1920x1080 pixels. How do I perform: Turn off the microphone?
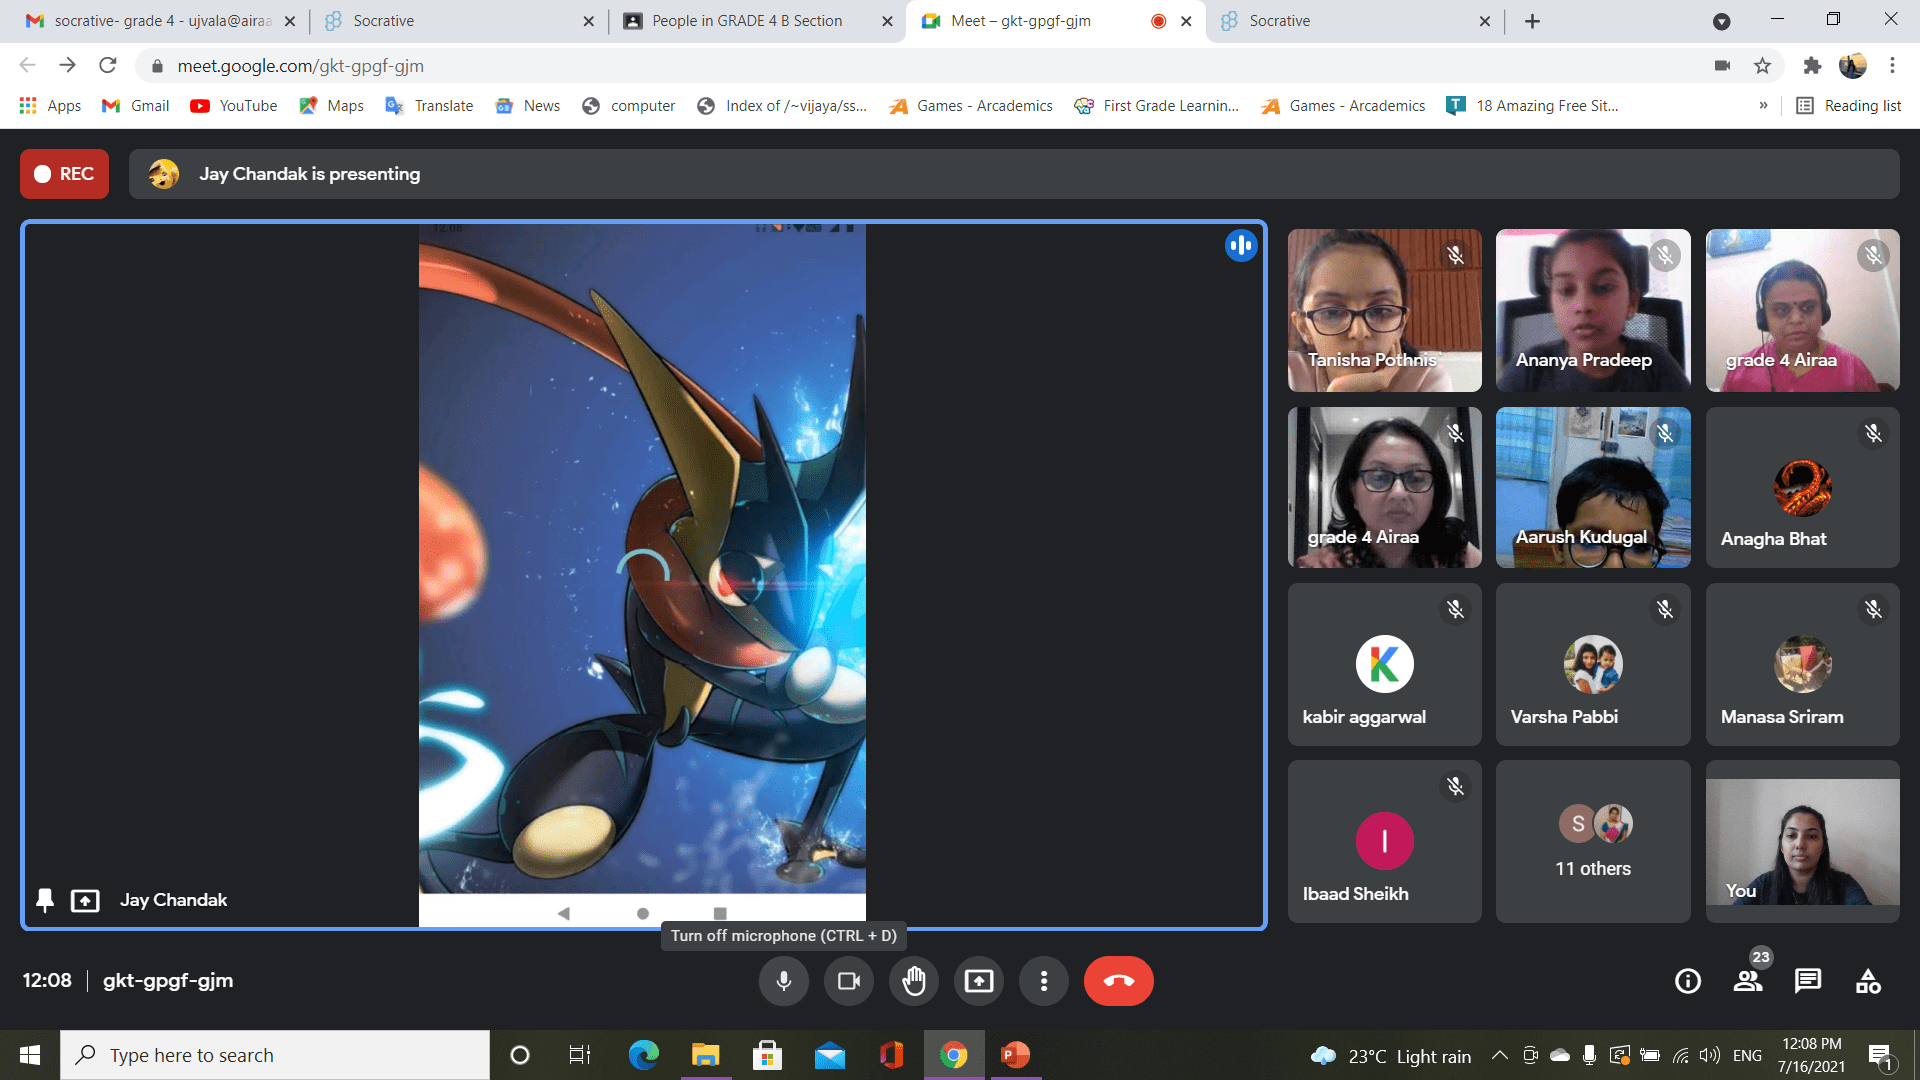tap(783, 981)
